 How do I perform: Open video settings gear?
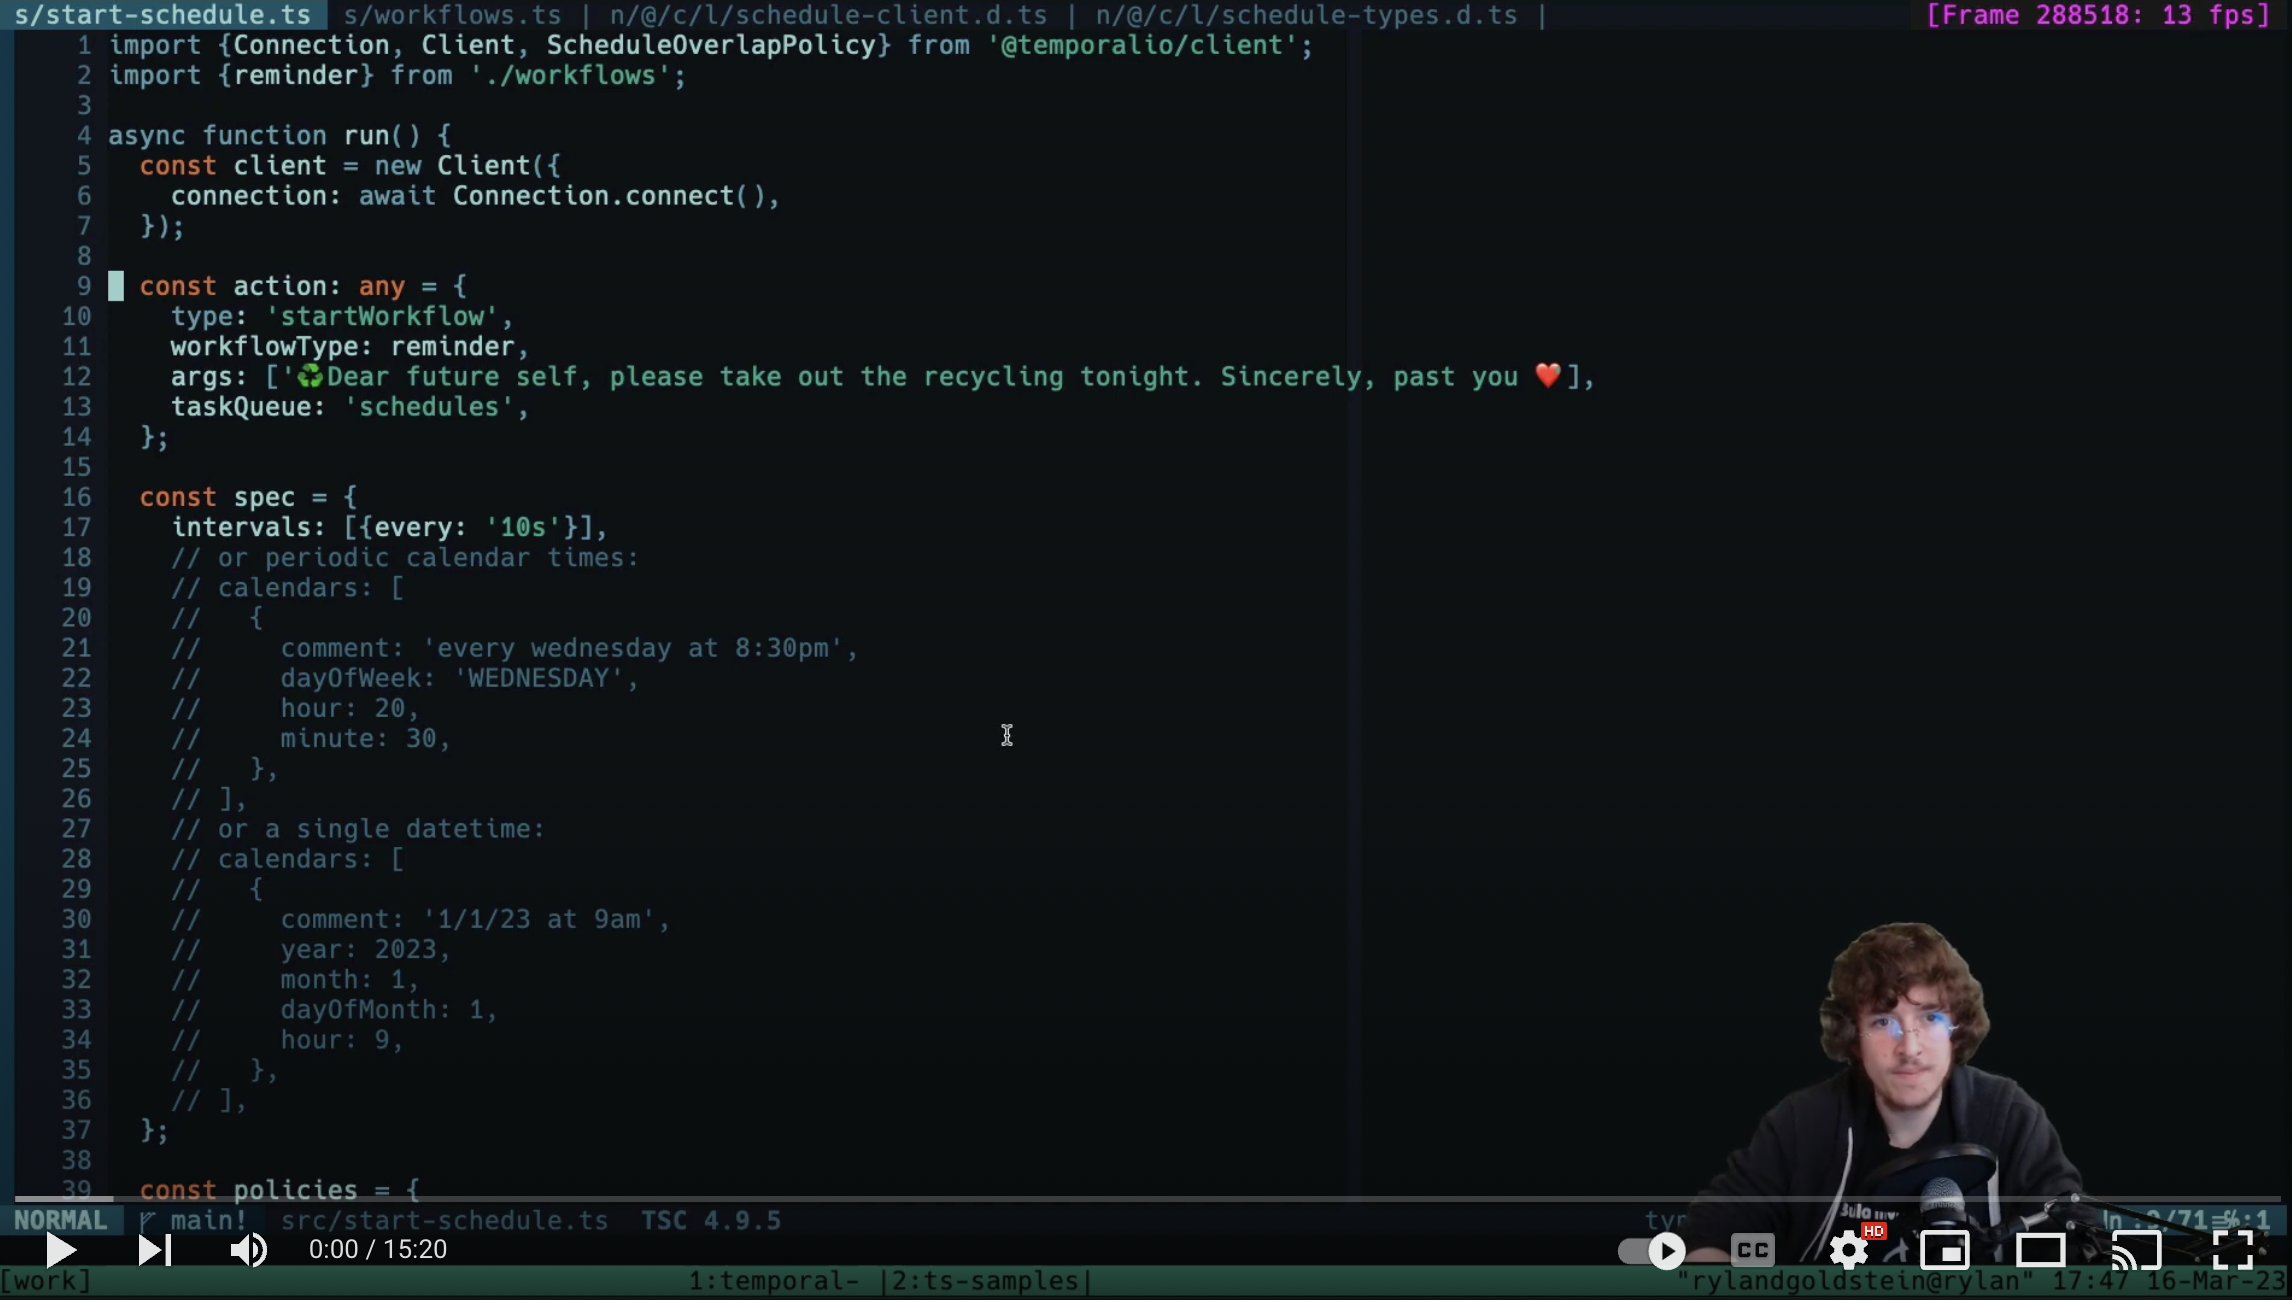(1848, 1250)
